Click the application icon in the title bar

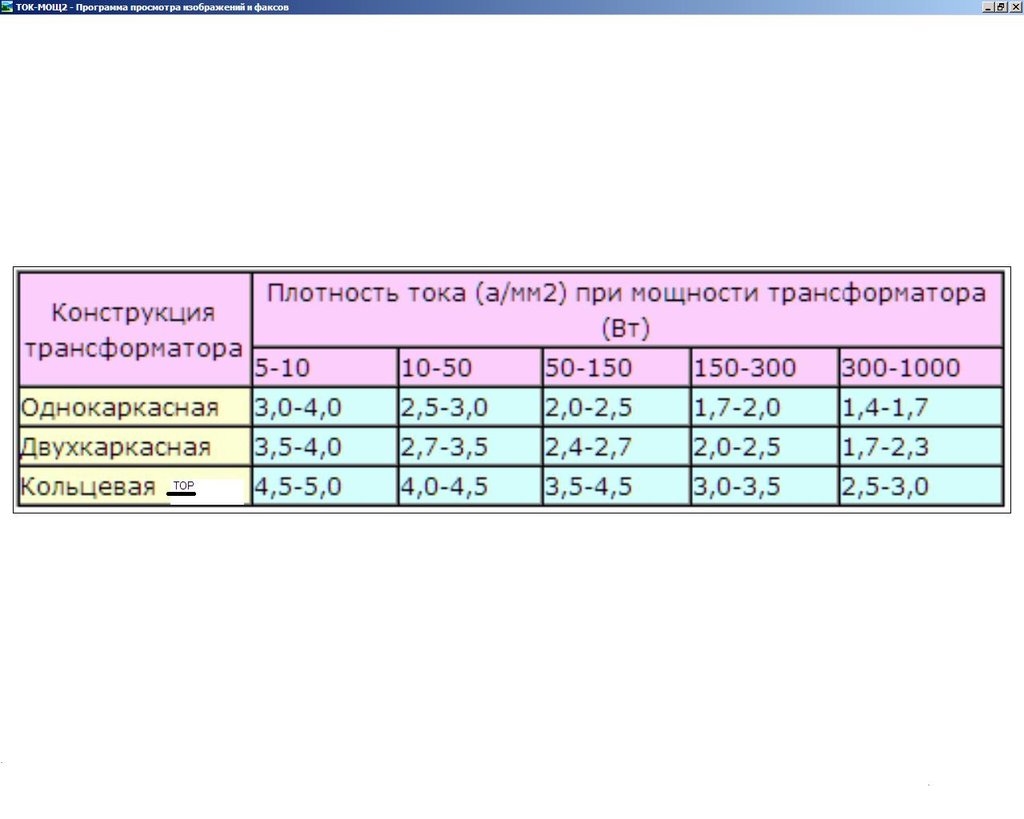click(7, 7)
